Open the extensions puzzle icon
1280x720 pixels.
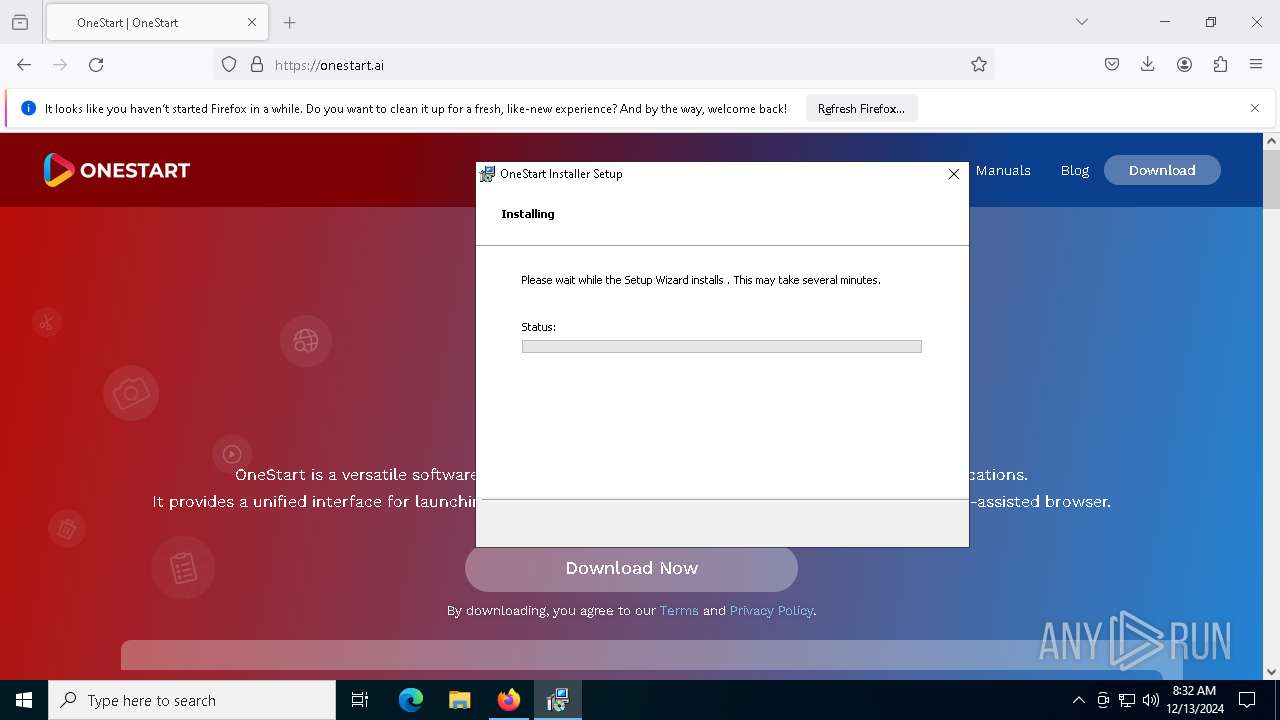click(x=1220, y=64)
